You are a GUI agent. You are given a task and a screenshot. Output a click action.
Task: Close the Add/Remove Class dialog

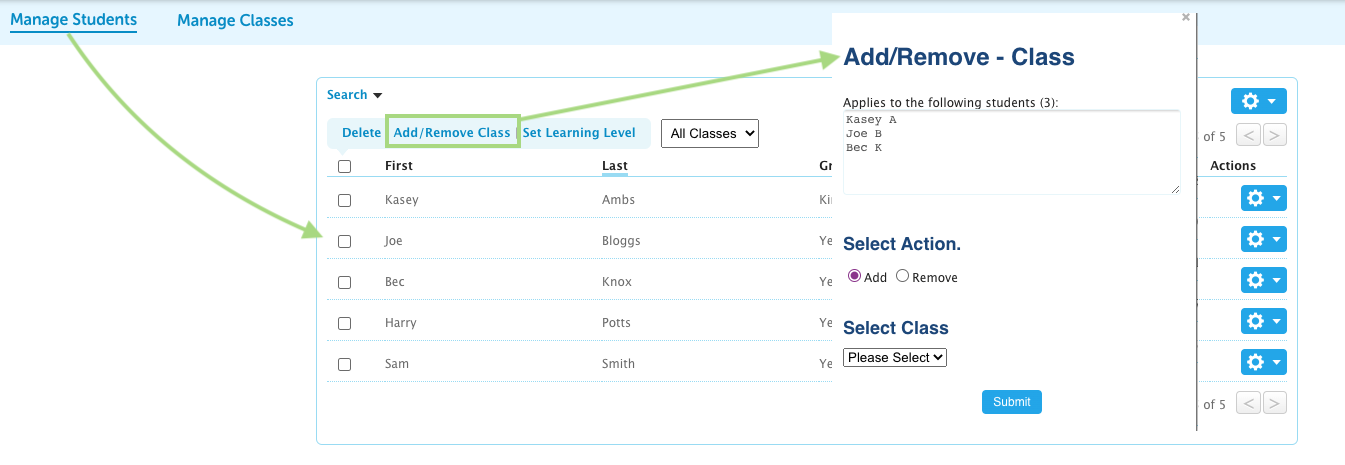click(1186, 17)
